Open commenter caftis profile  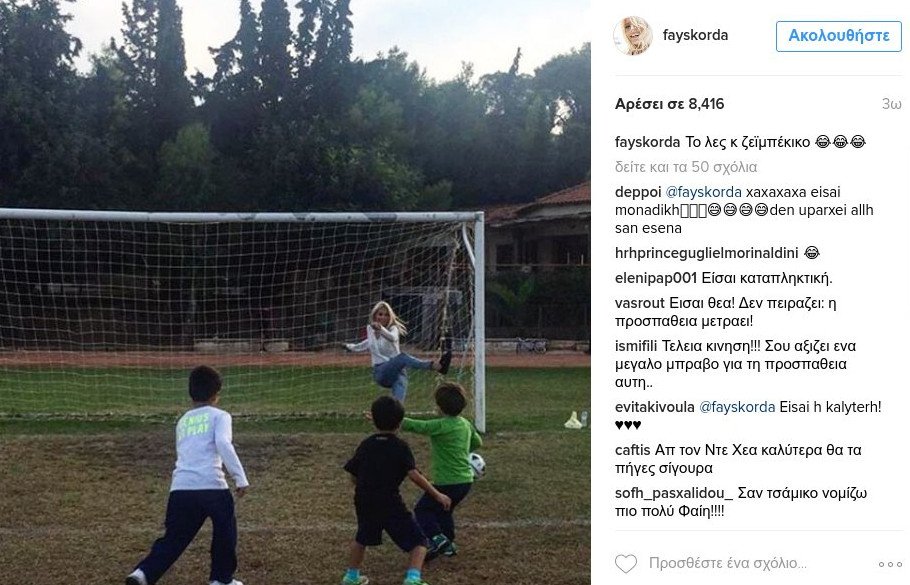click(633, 450)
